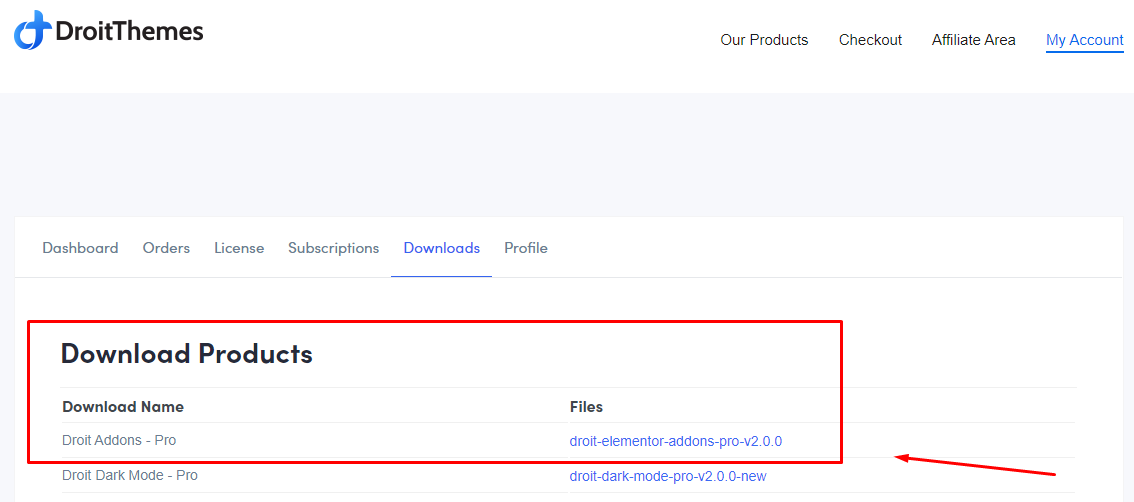Open the Our Products menu item
Screen dimensions: 1134x502
click(x=764, y=41)
